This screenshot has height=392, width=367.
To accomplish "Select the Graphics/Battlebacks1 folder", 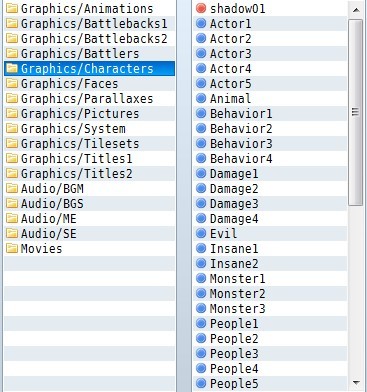I will (x=89, y=23).
